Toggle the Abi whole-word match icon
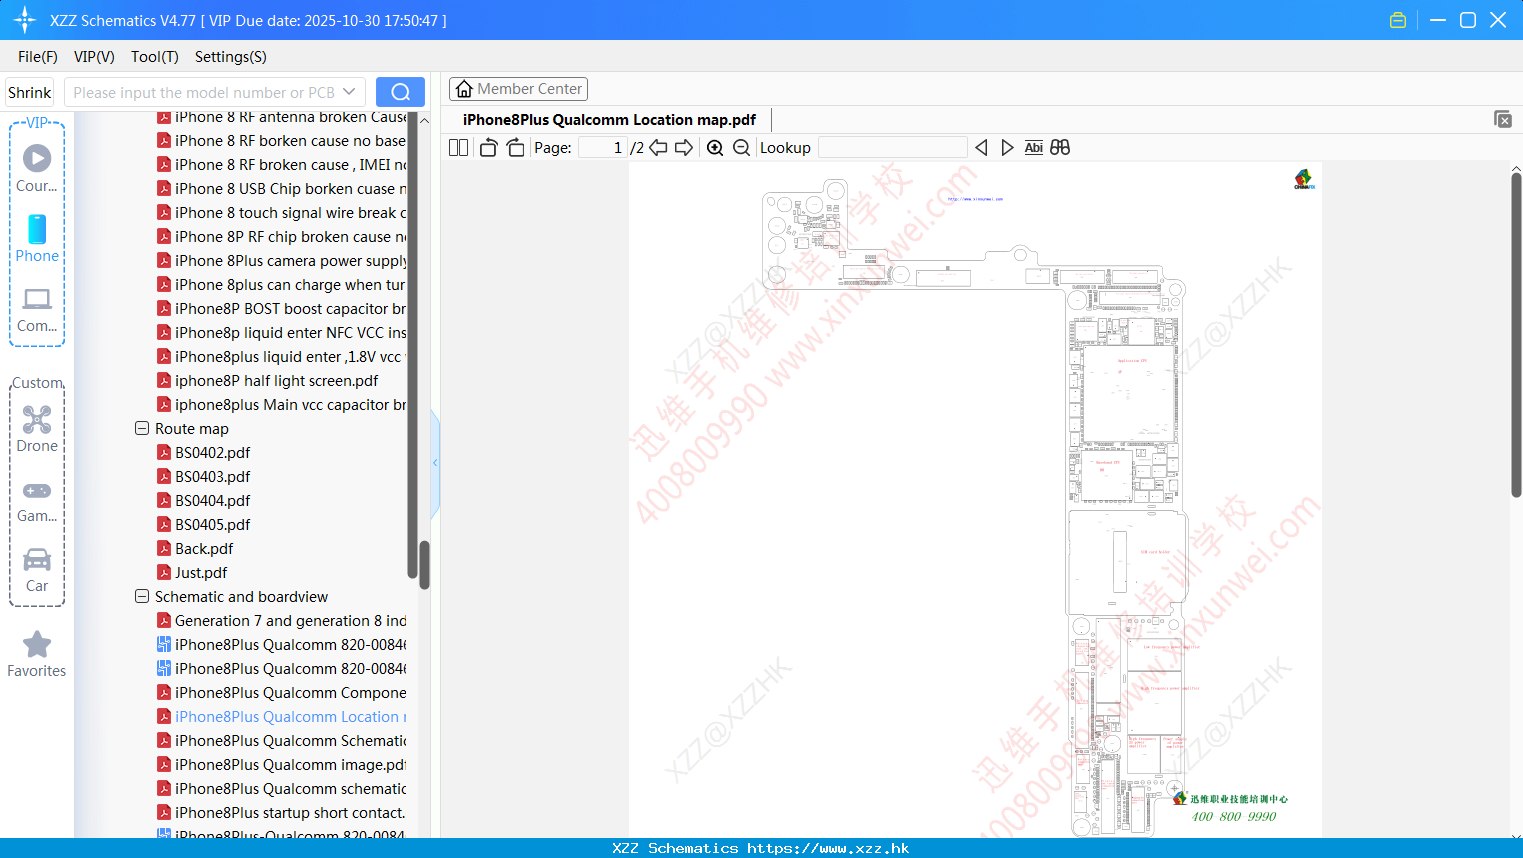Screen dimensions: 1523x858 pos(1033,147)
